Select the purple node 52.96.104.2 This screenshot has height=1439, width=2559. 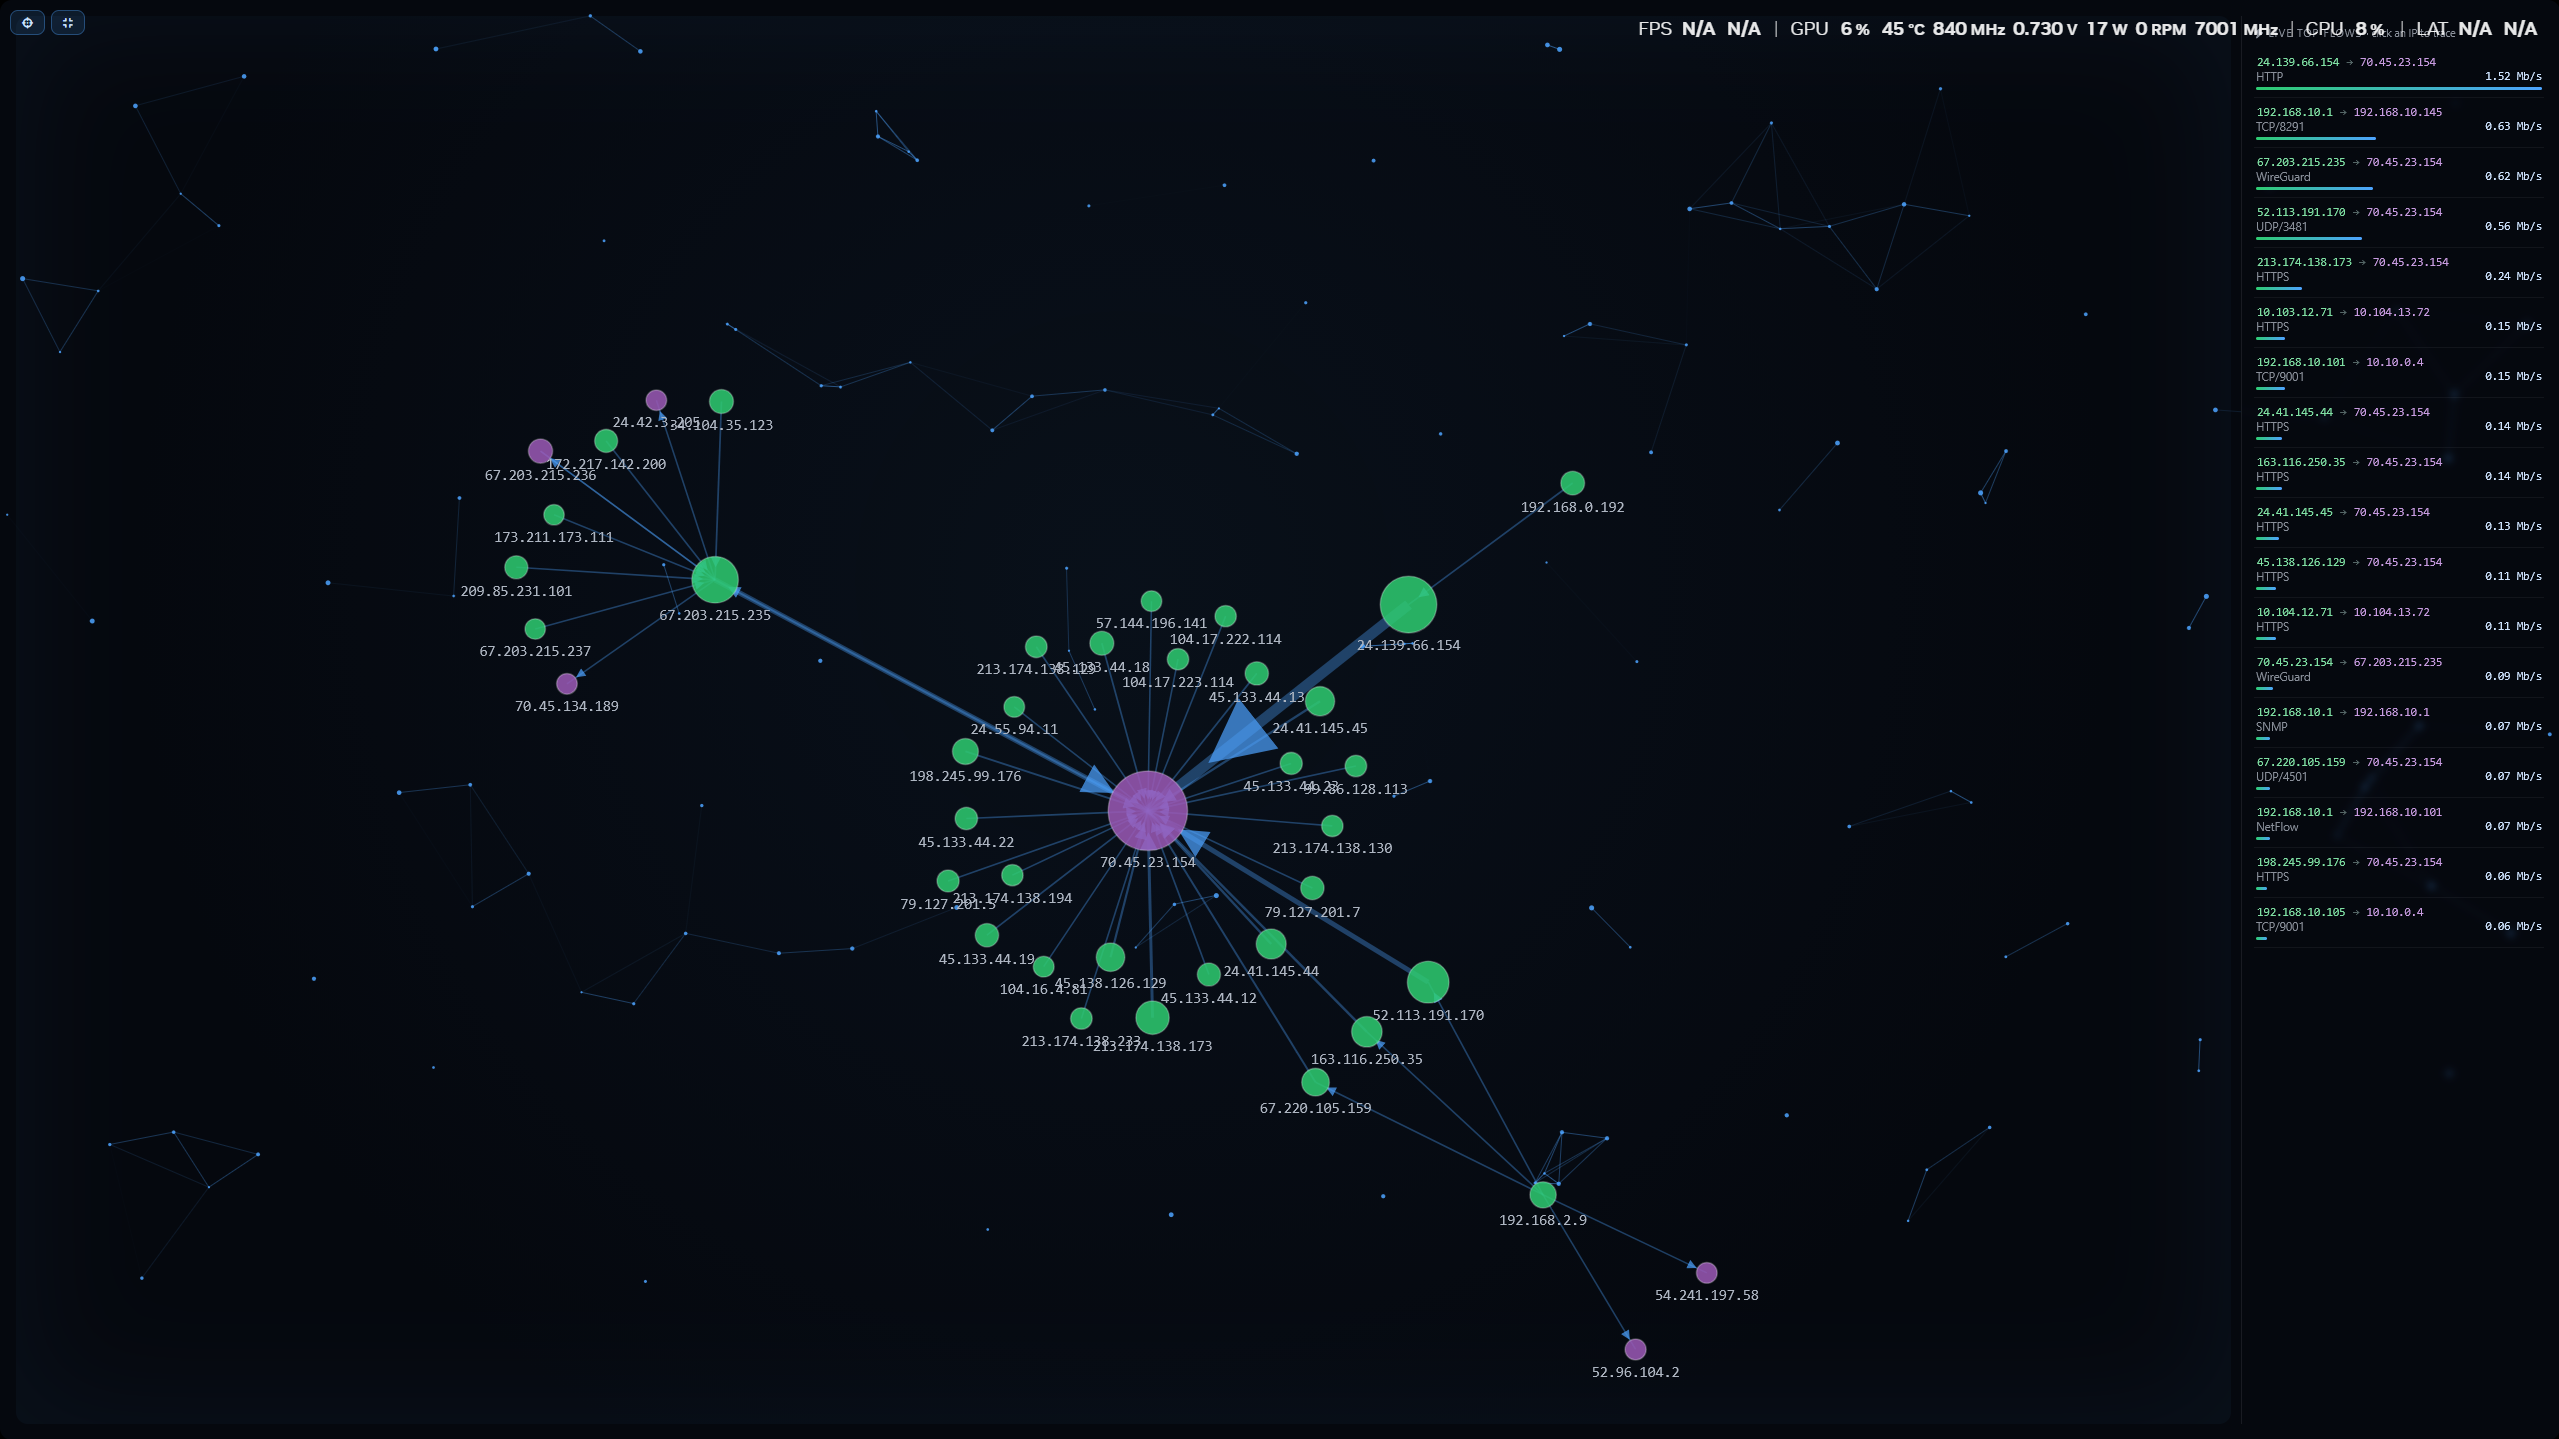tap(1635, 1349)
